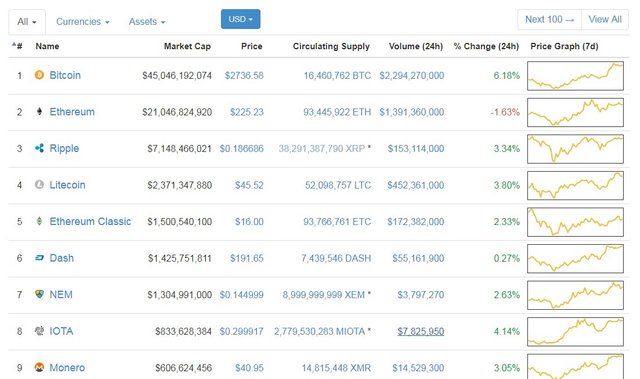Click Ethereum price $225.23

[247, 112]
